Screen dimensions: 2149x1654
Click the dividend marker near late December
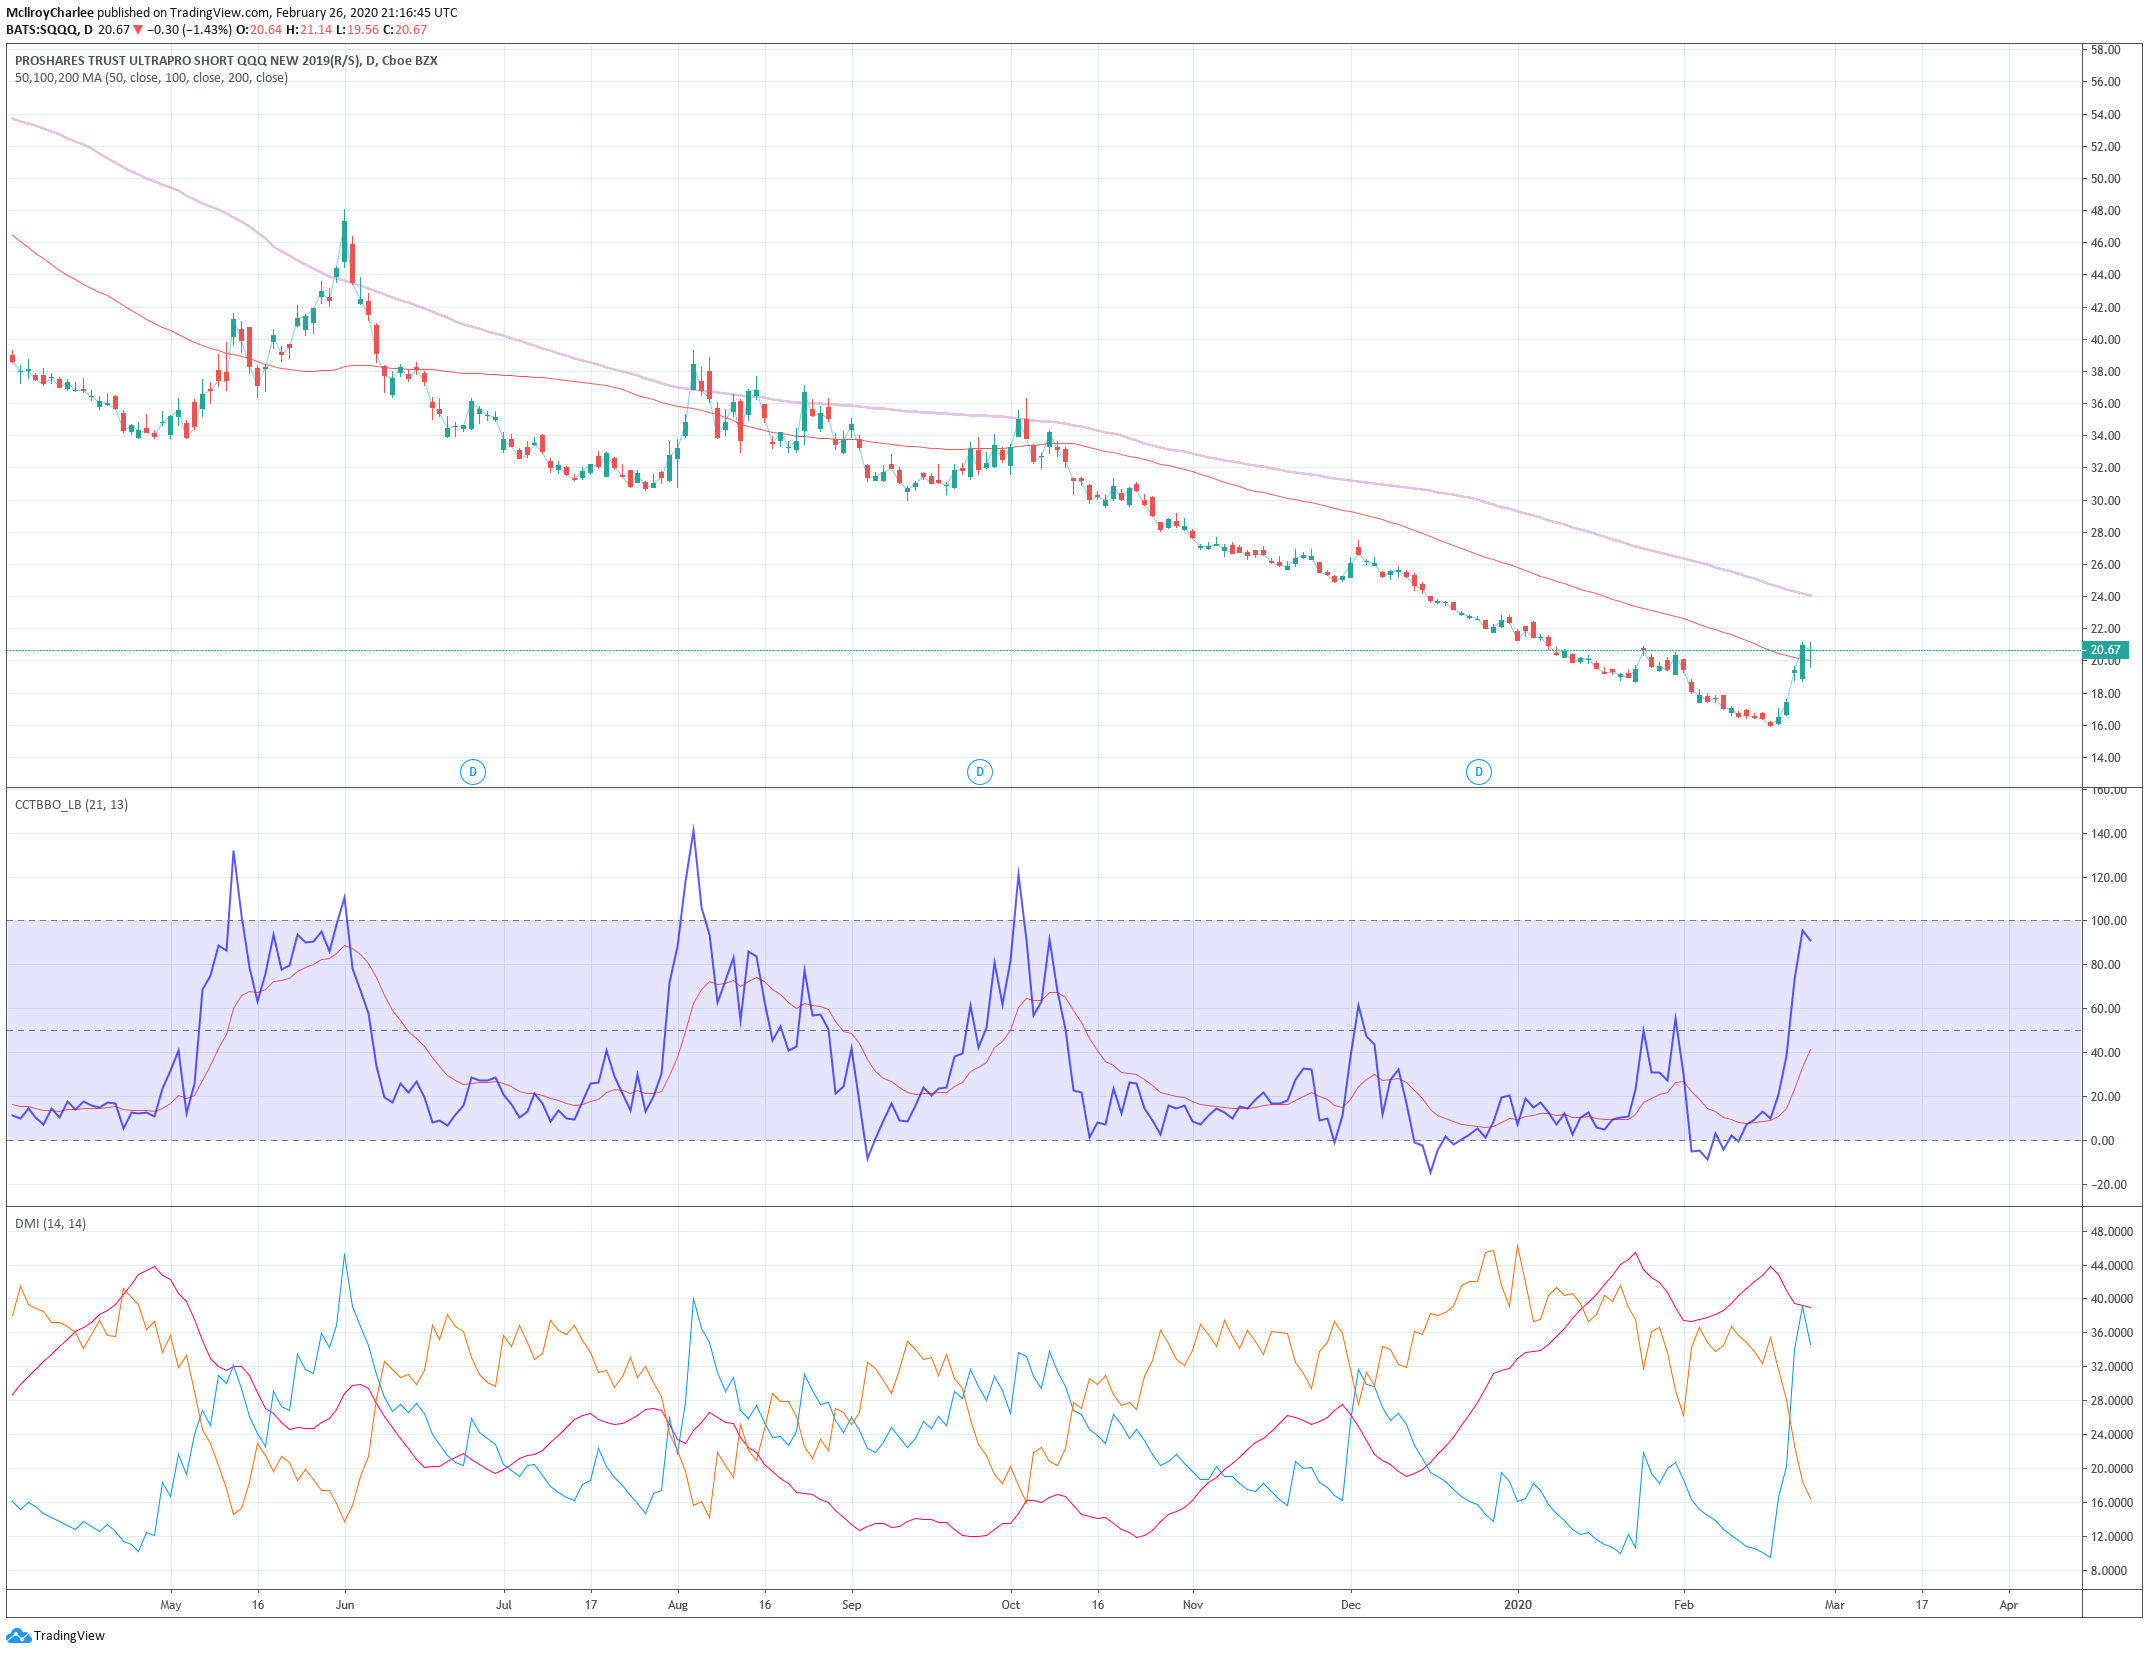tap(1479, 771)
